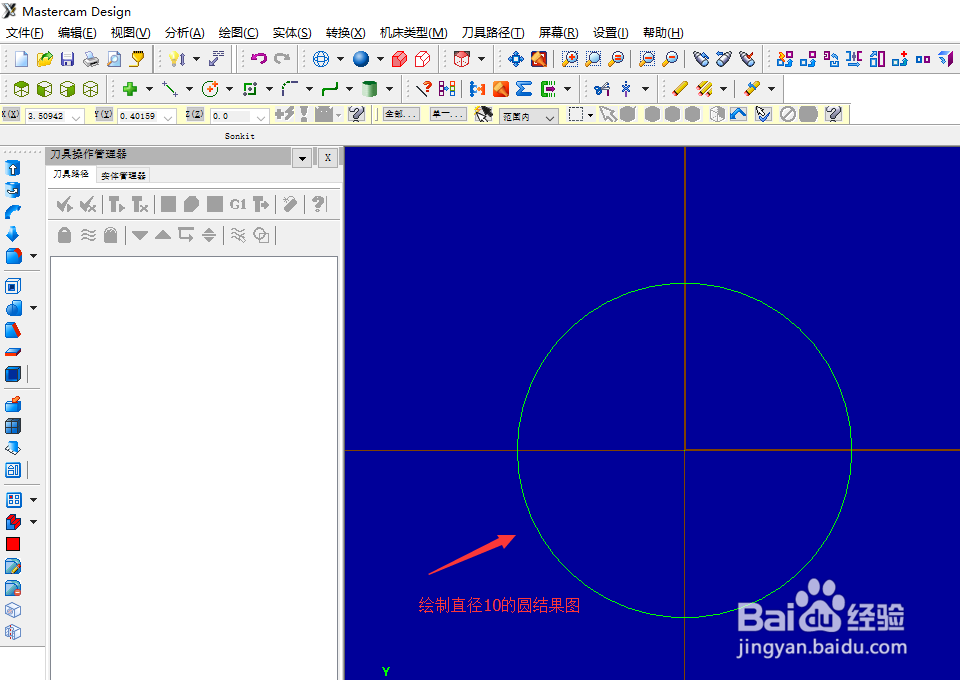Click the New file icon

point(21,59)
